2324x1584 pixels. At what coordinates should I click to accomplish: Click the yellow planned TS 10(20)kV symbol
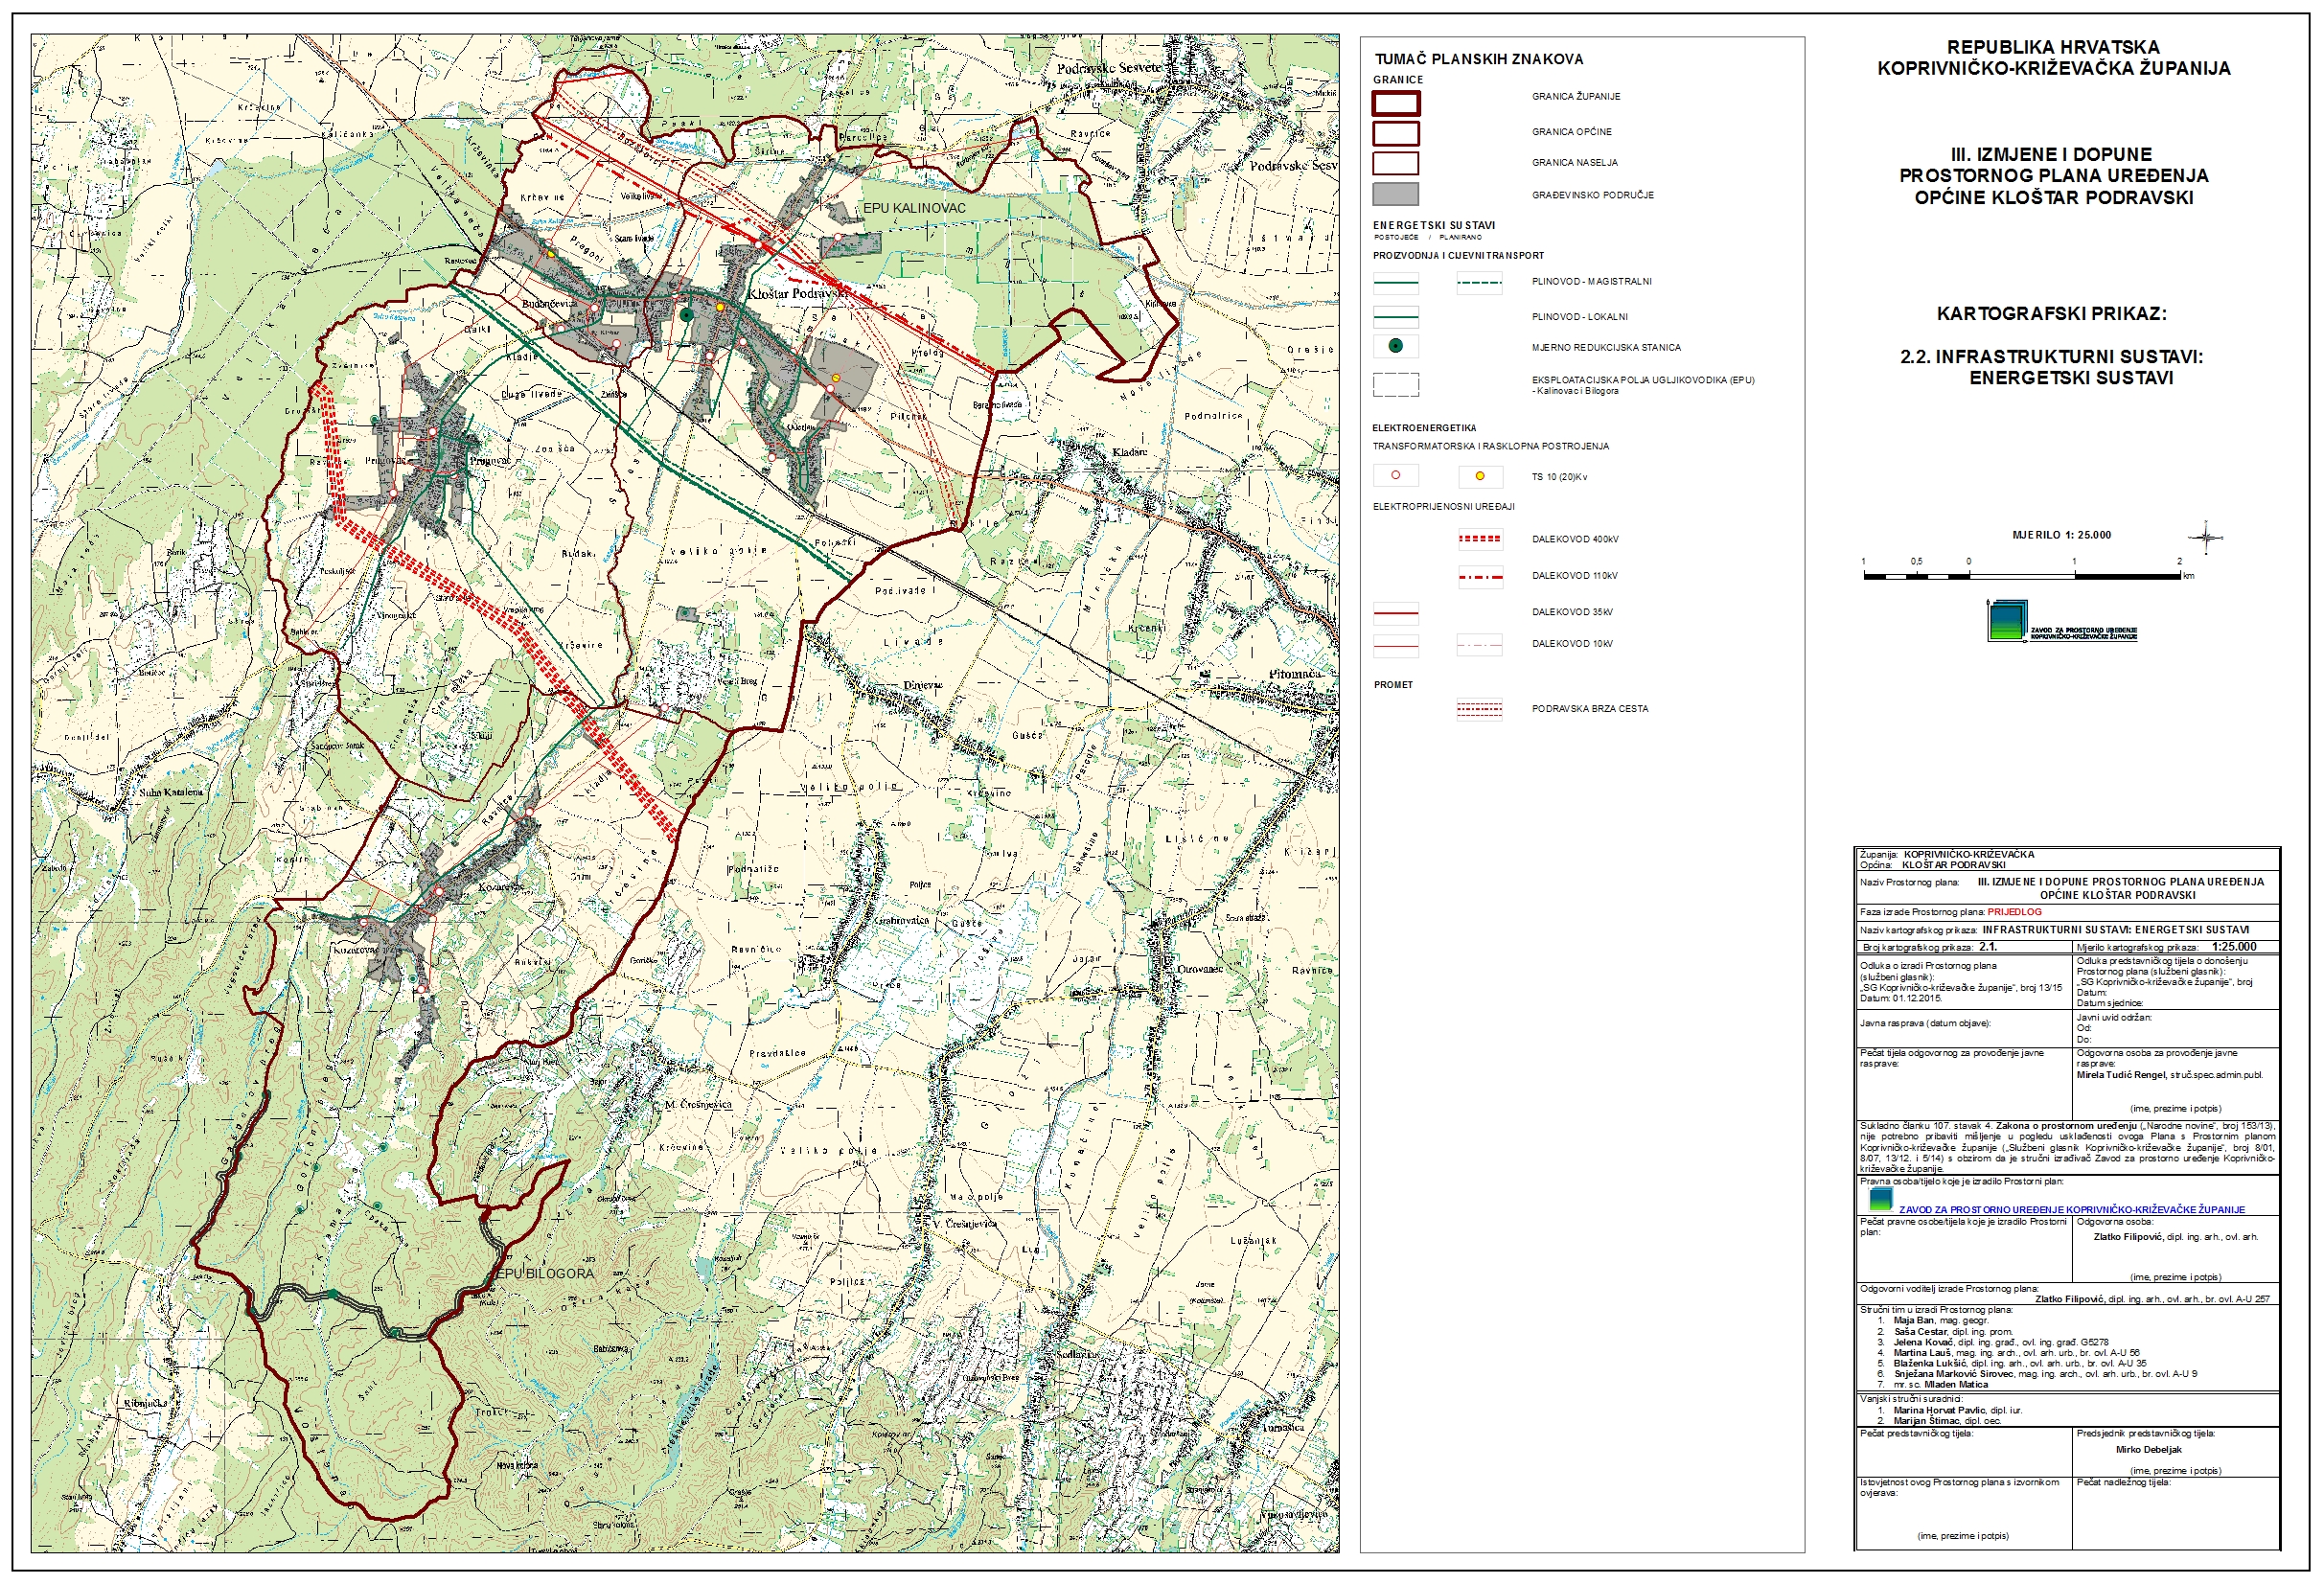pos(1479,476)
